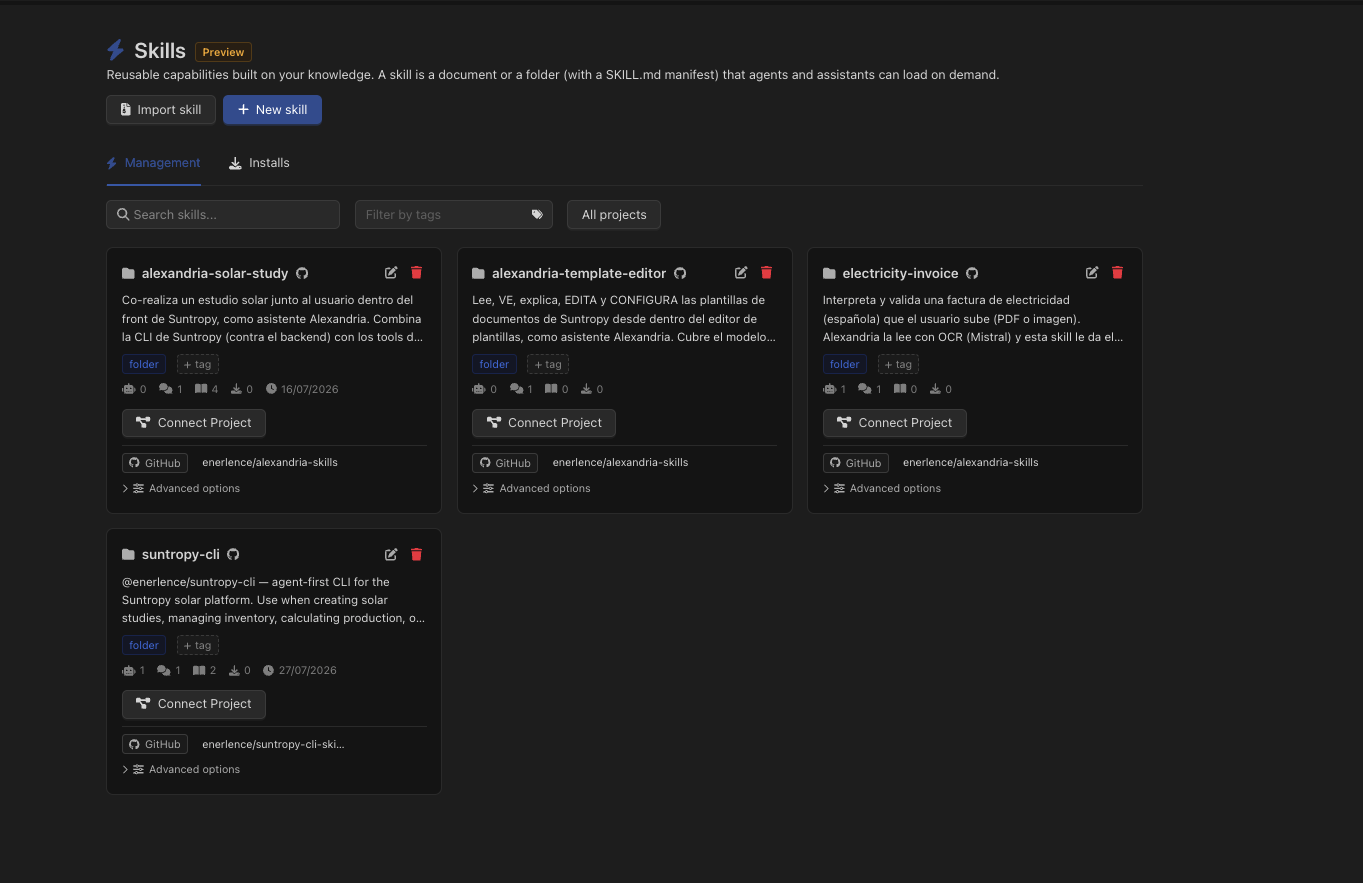1363x883 pixels.
Task: Edit the alexandria-solar-study skill
Action: 391,273
